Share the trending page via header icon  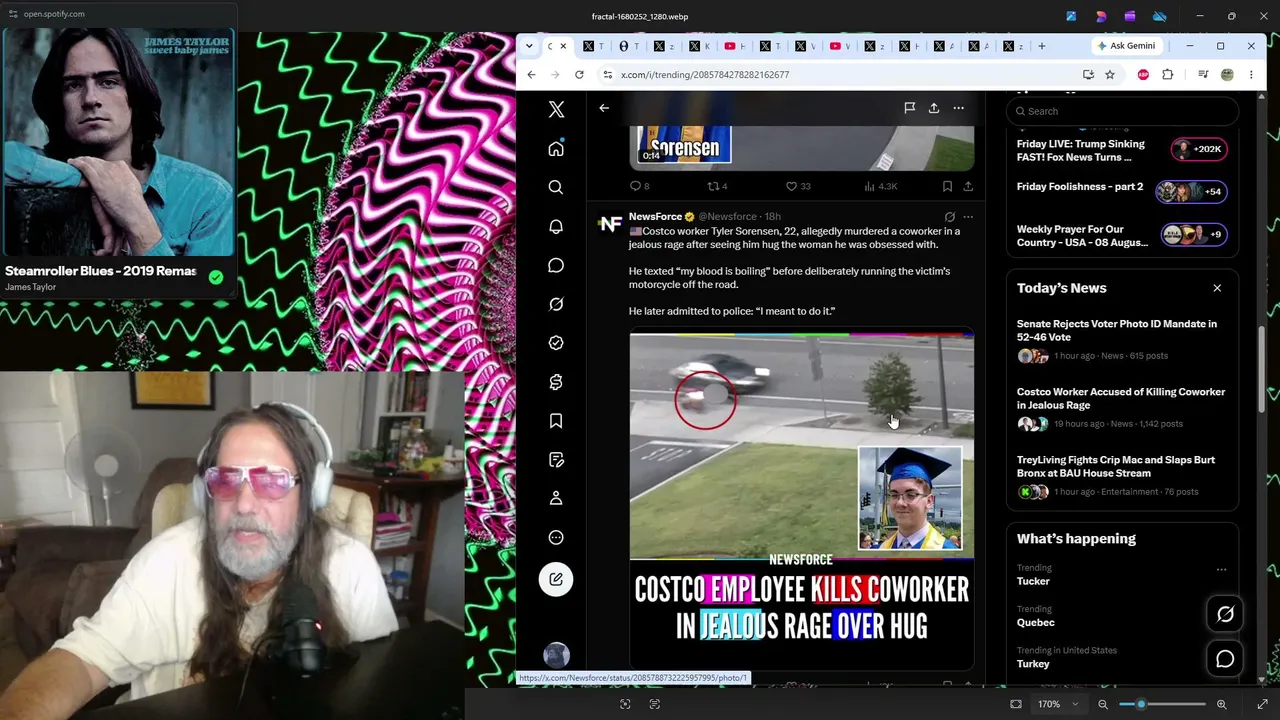click(934, 108)
